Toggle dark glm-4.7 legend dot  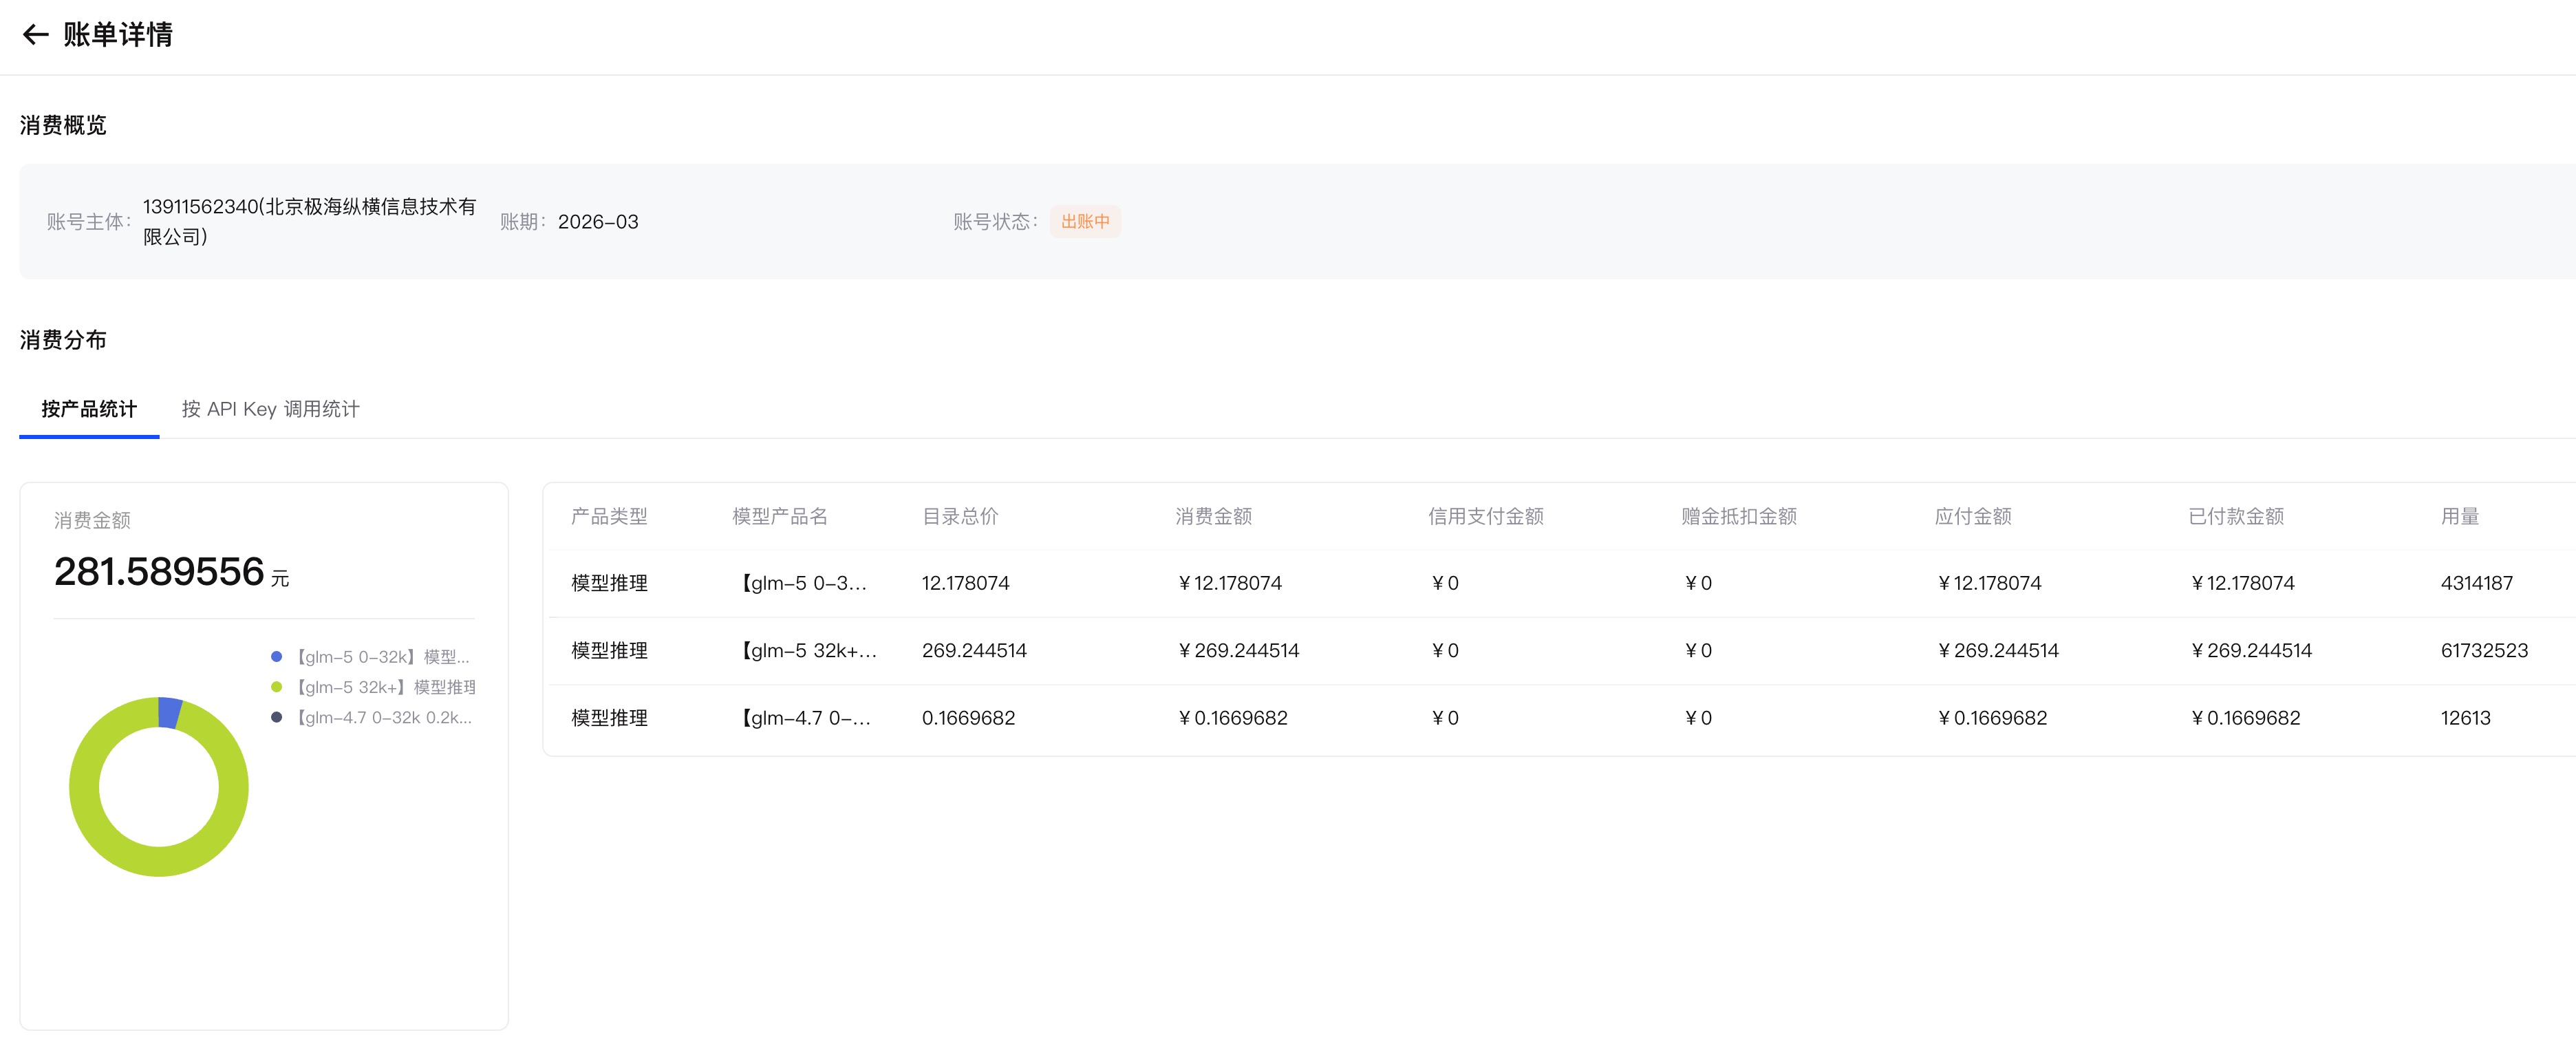277,717
